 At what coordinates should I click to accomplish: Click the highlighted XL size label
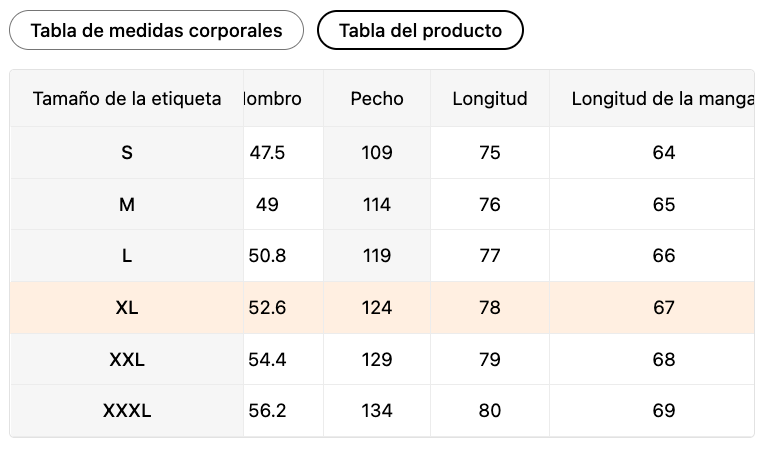coord(127,308)
